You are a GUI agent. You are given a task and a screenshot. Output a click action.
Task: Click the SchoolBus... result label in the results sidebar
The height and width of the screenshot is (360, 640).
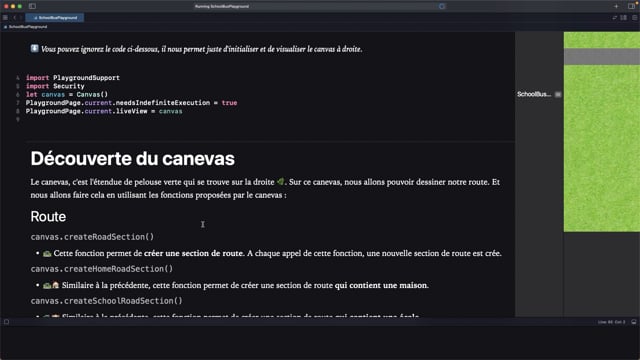pos(534,94)
